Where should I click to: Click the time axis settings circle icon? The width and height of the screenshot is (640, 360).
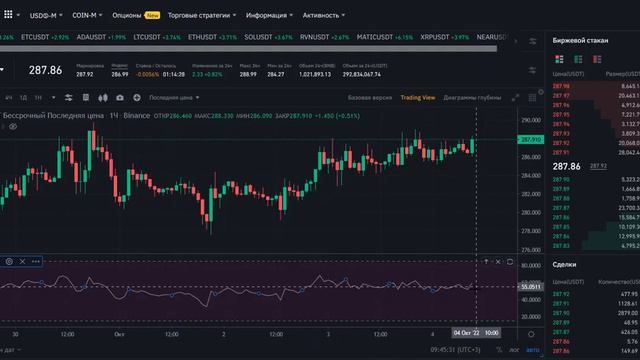(x=531, y=334)
